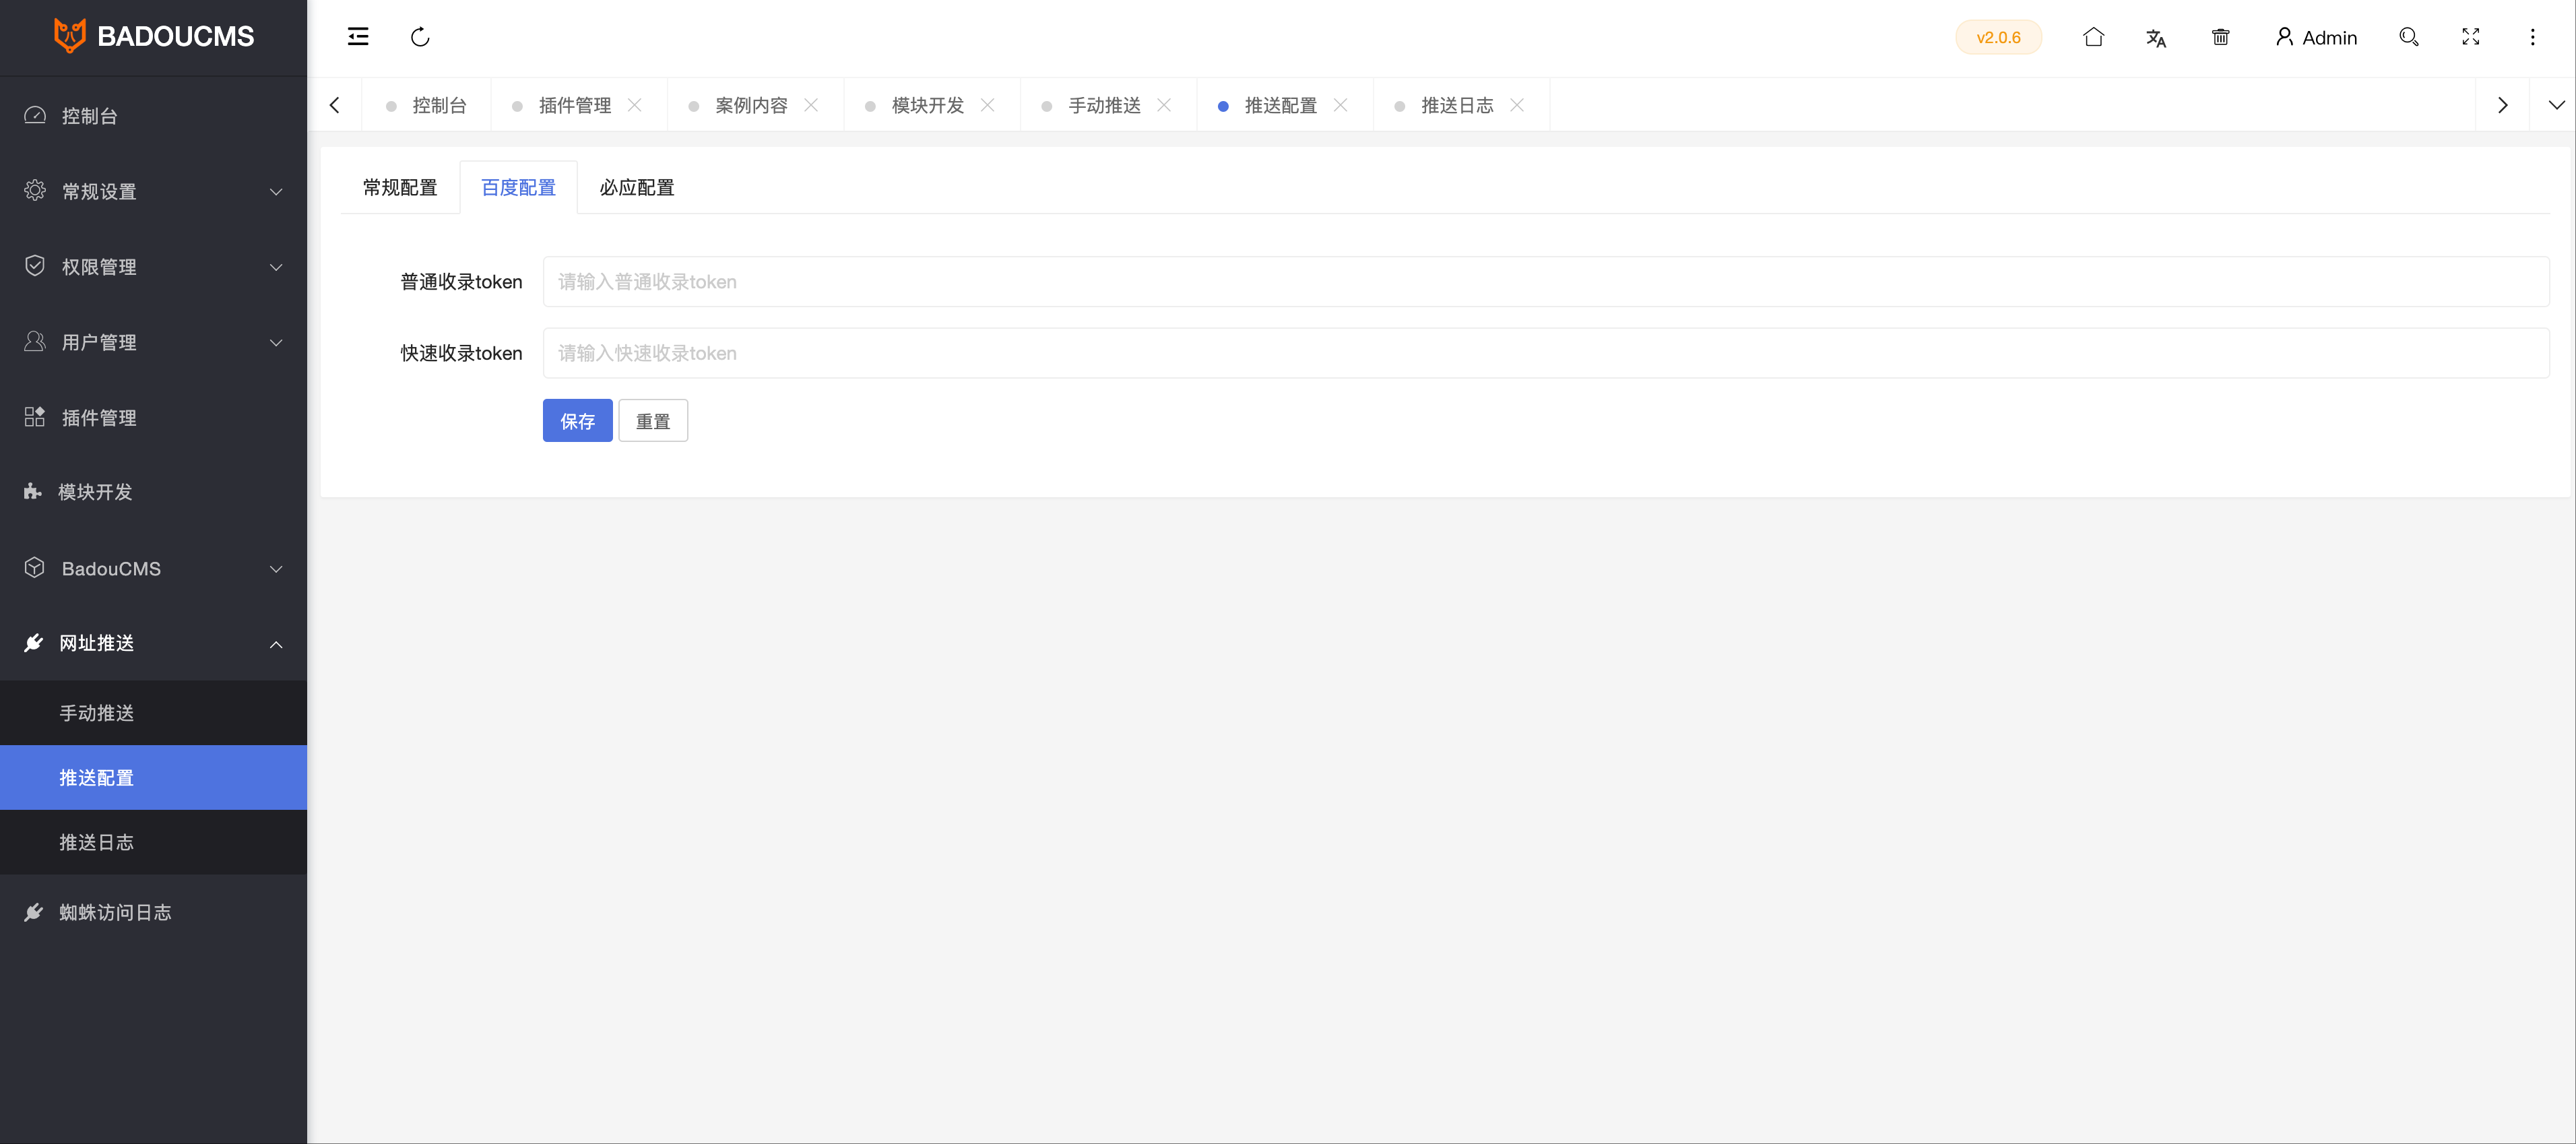Click the trash clear-cache icon
2576x1144 pixels.
tap(2220, 37)
